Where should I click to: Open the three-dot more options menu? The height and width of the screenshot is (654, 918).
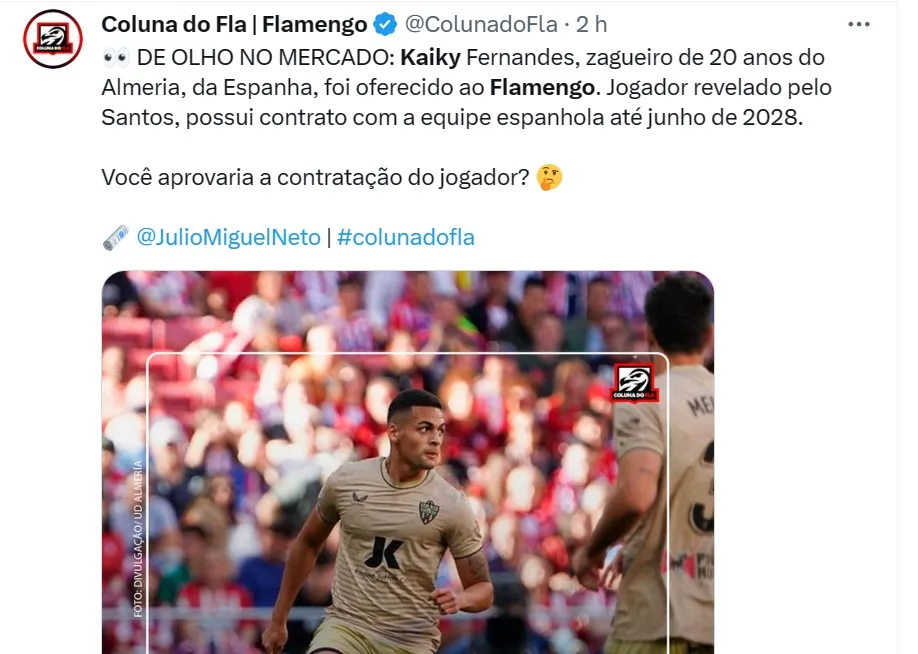(858, 25)
